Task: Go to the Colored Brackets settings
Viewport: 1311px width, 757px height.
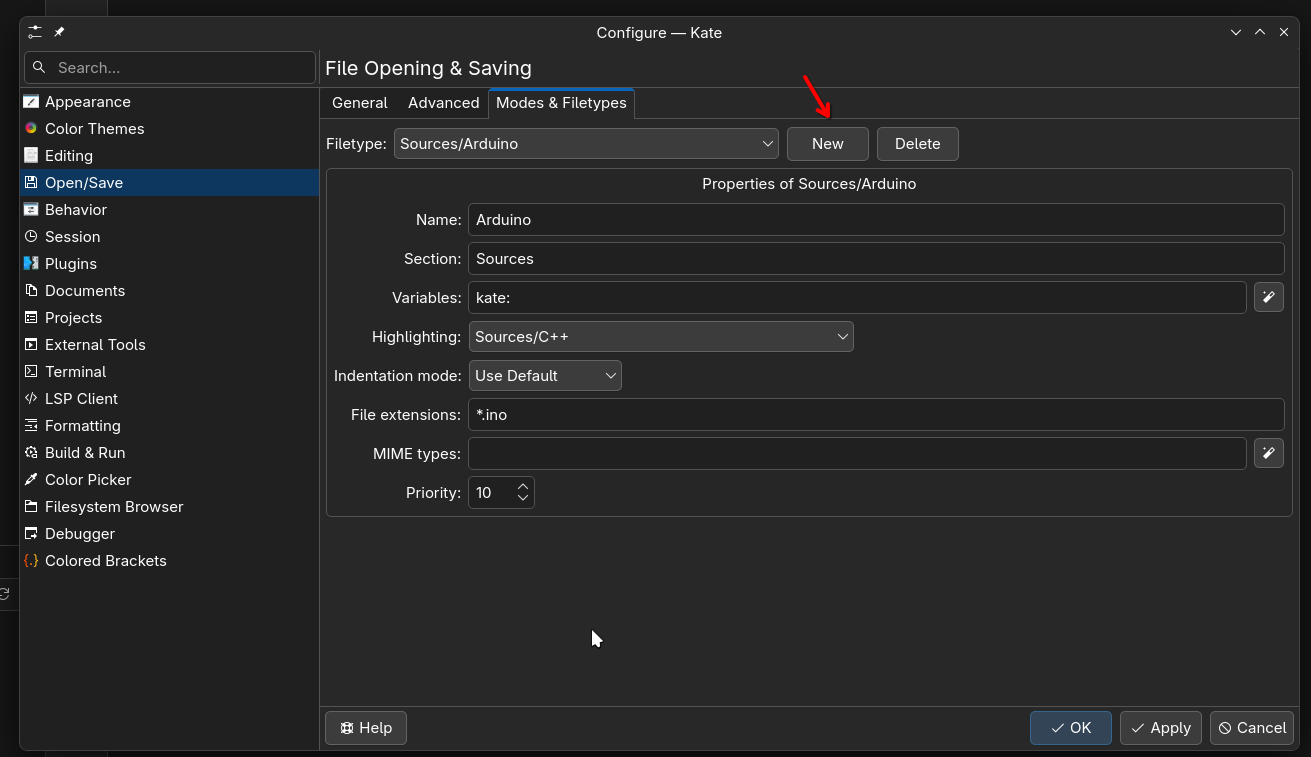Action: pos(105,561)
